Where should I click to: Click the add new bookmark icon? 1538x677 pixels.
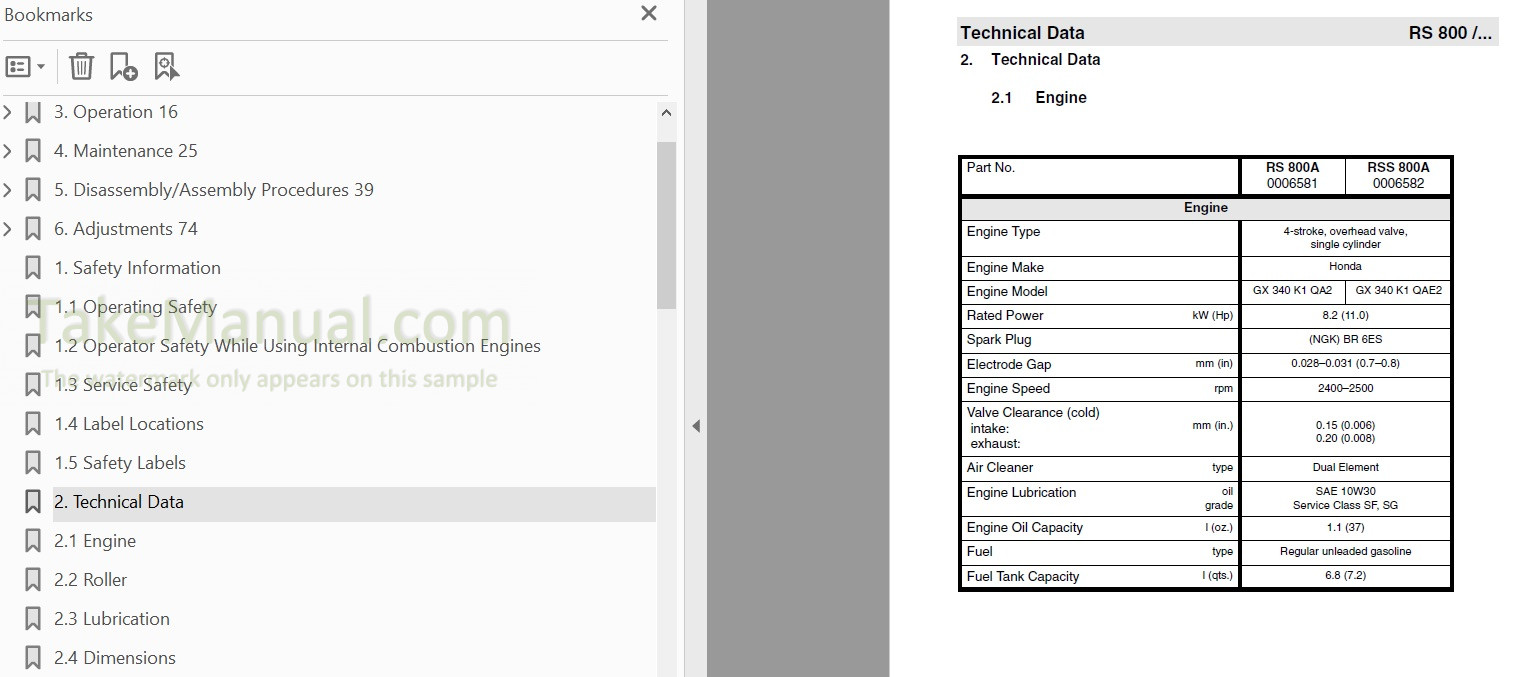click(123, 67)
